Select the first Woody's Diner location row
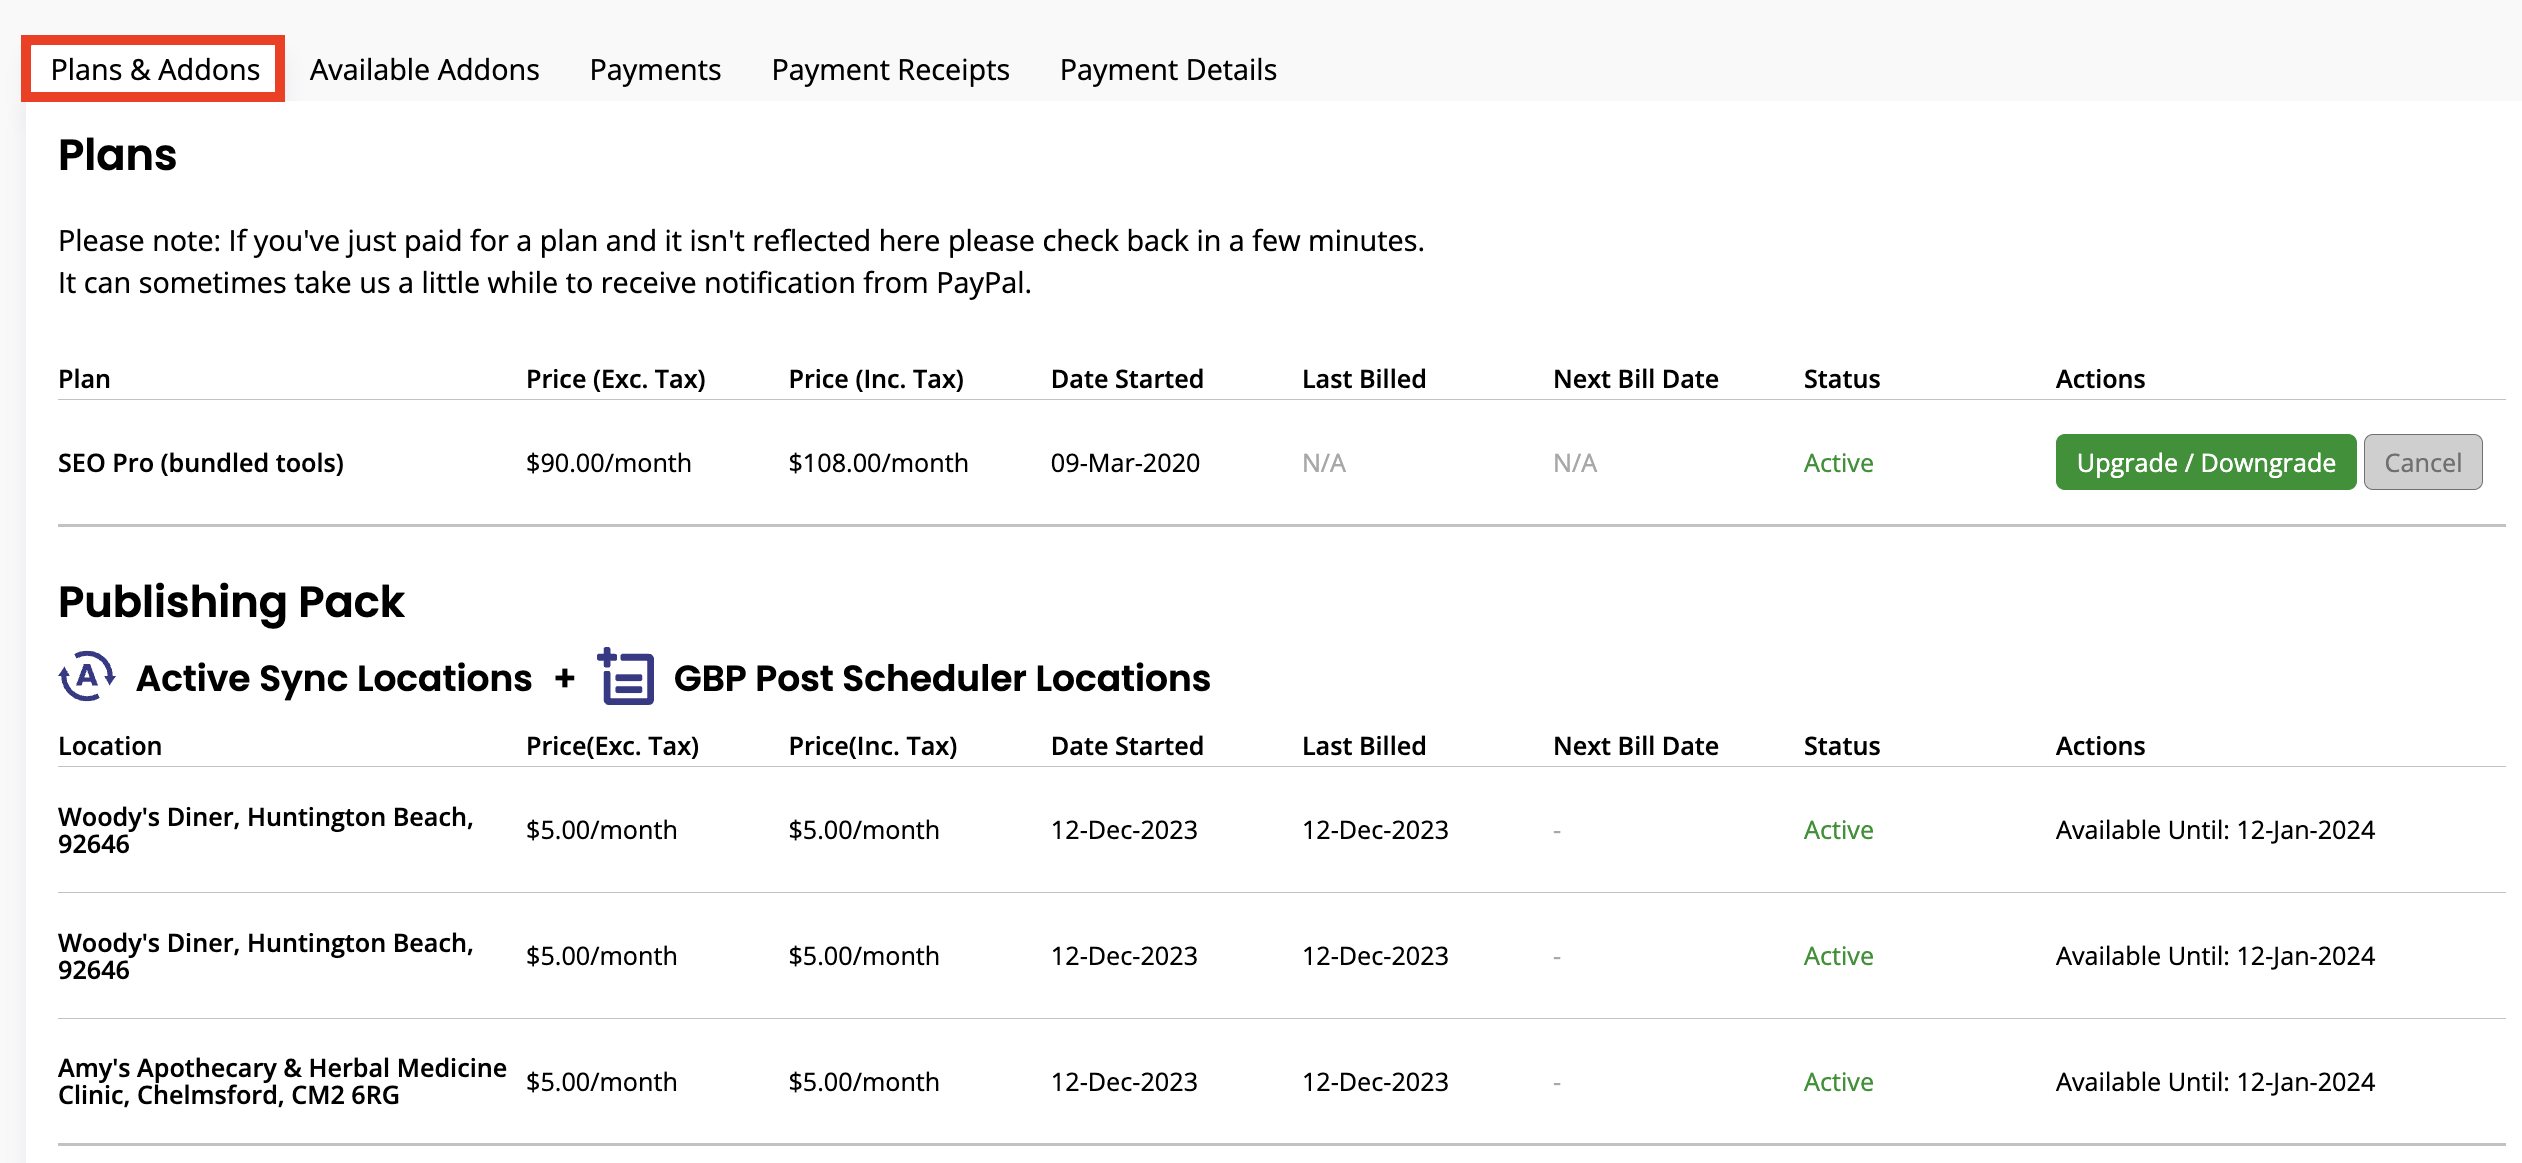This screenshot has width=2522, height=1163. pyautogui.click(x=265, y=830)
